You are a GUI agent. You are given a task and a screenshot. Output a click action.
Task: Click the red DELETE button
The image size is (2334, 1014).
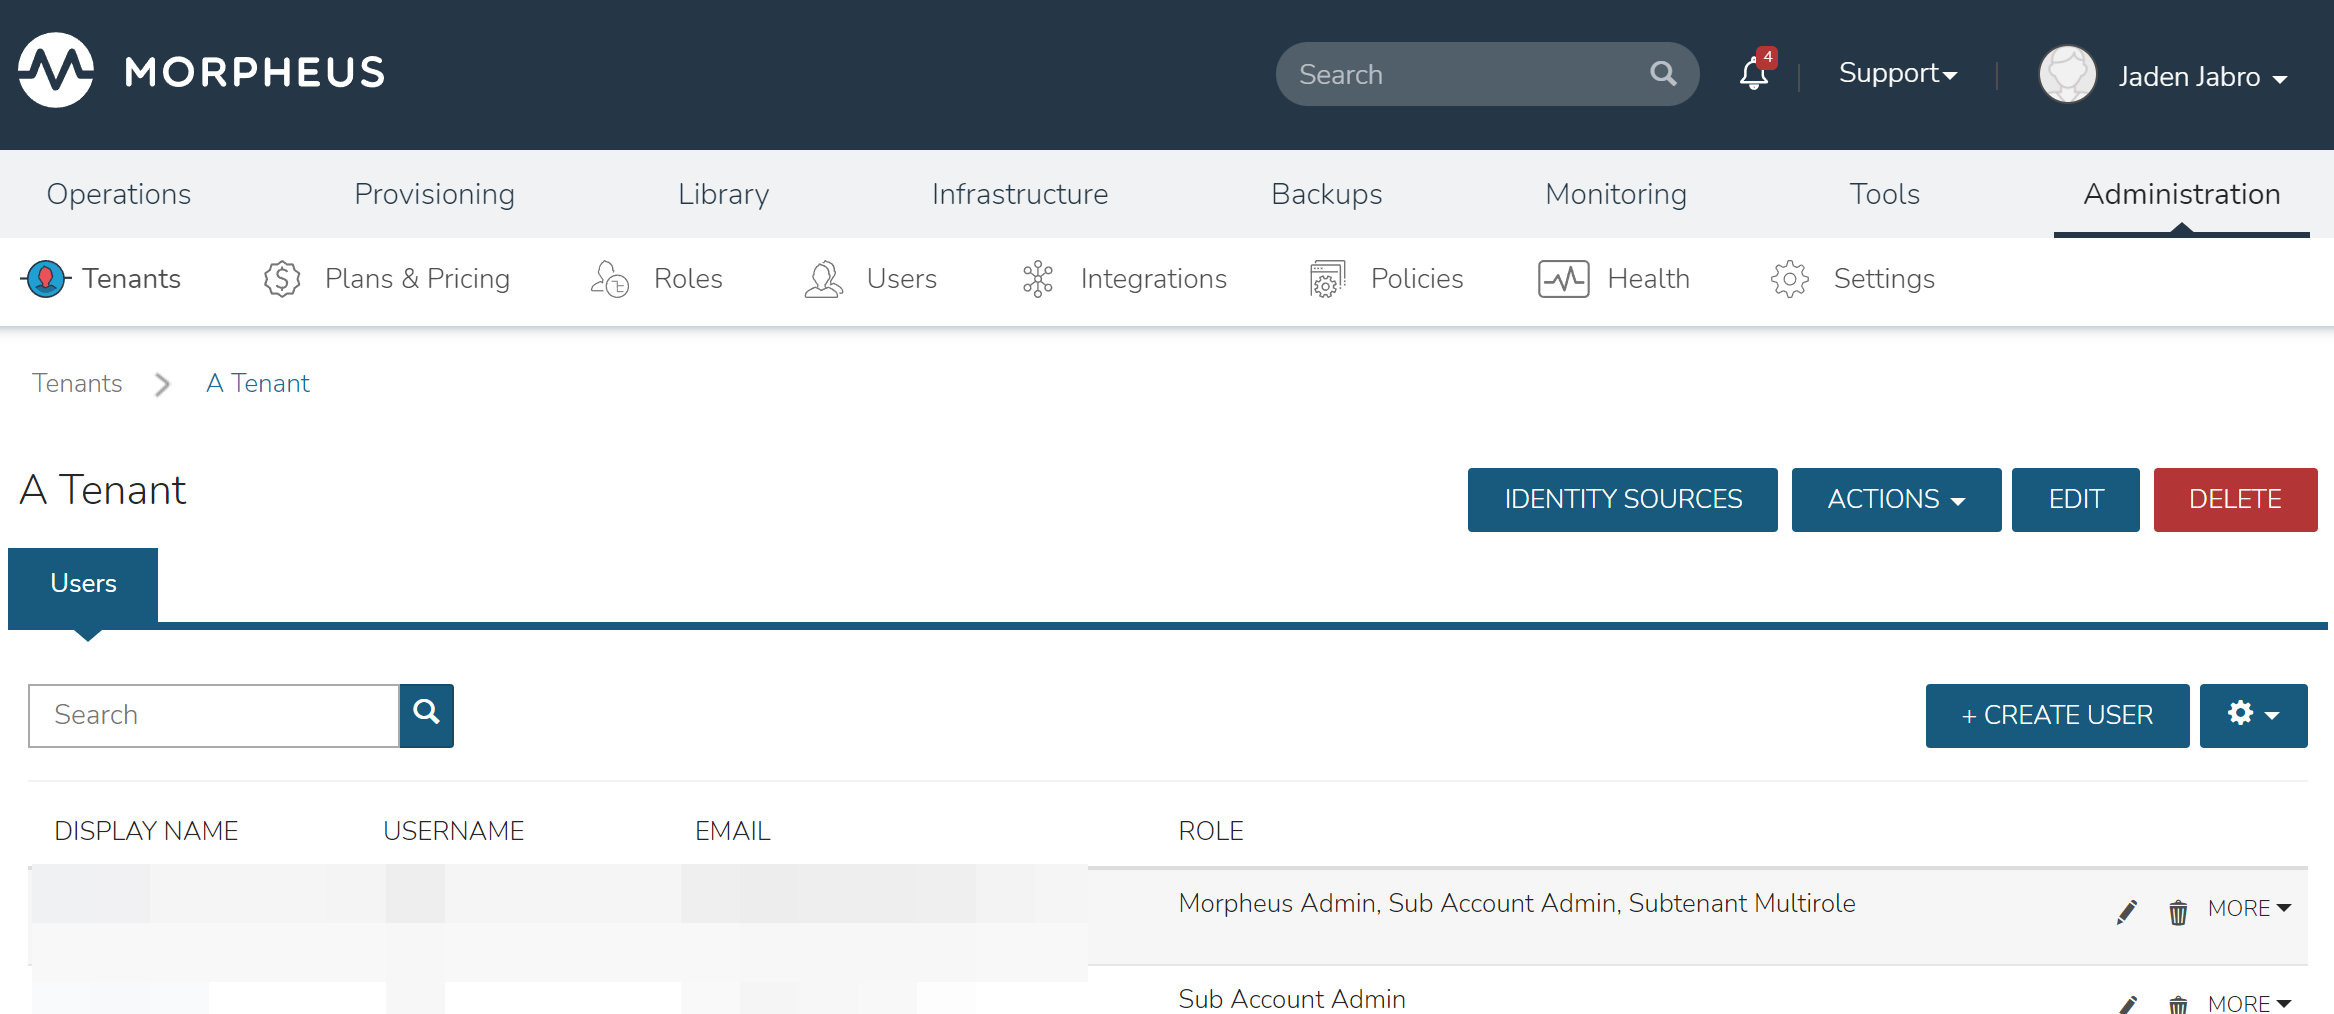click(x=2235, y=499)
